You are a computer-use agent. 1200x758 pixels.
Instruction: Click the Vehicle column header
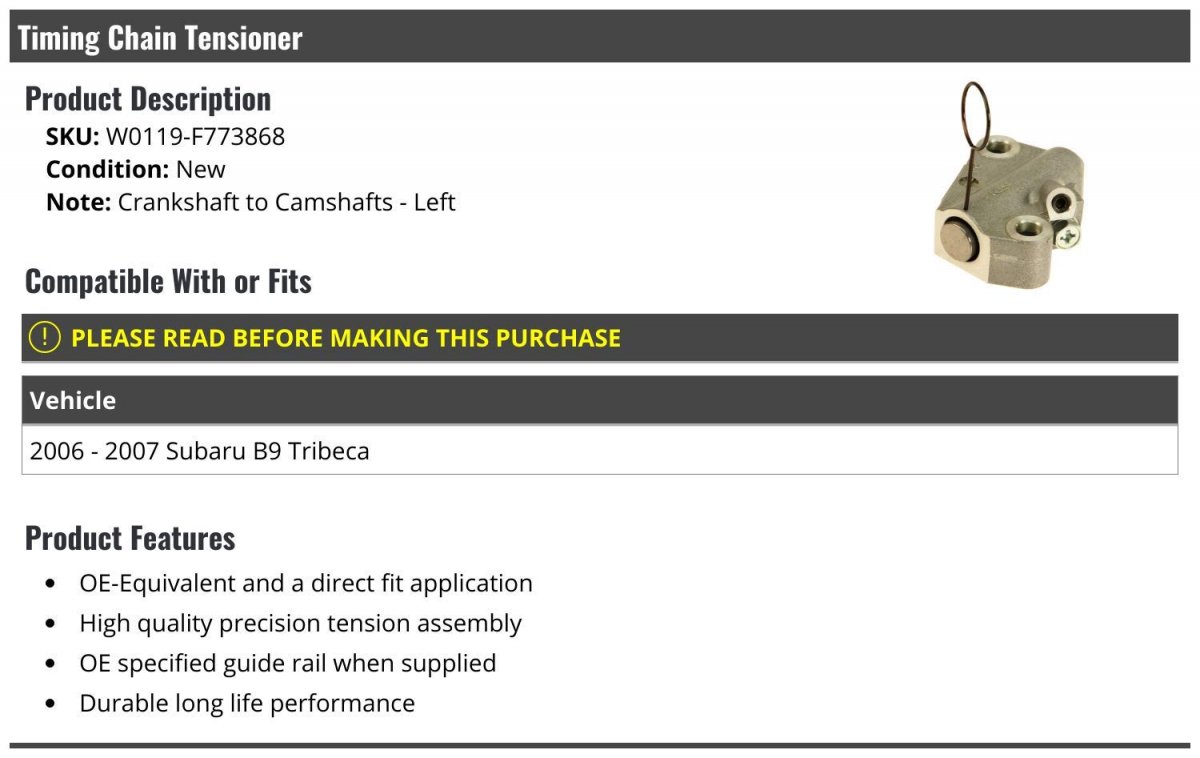point(73,401)
